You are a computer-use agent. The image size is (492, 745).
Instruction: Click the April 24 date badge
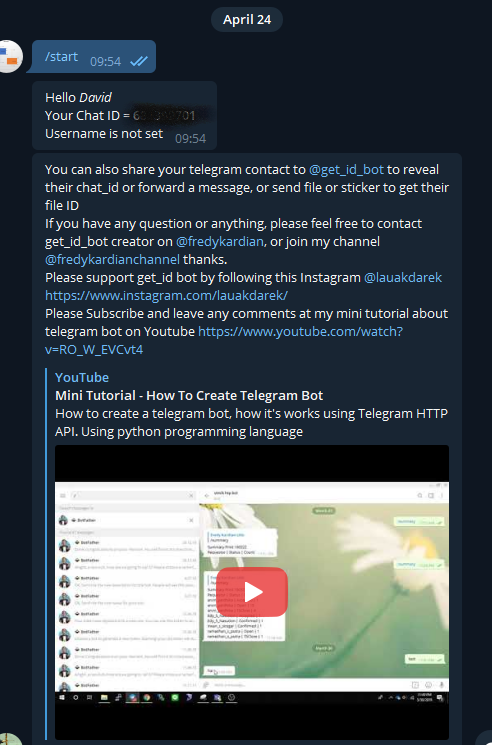(247, 19)
